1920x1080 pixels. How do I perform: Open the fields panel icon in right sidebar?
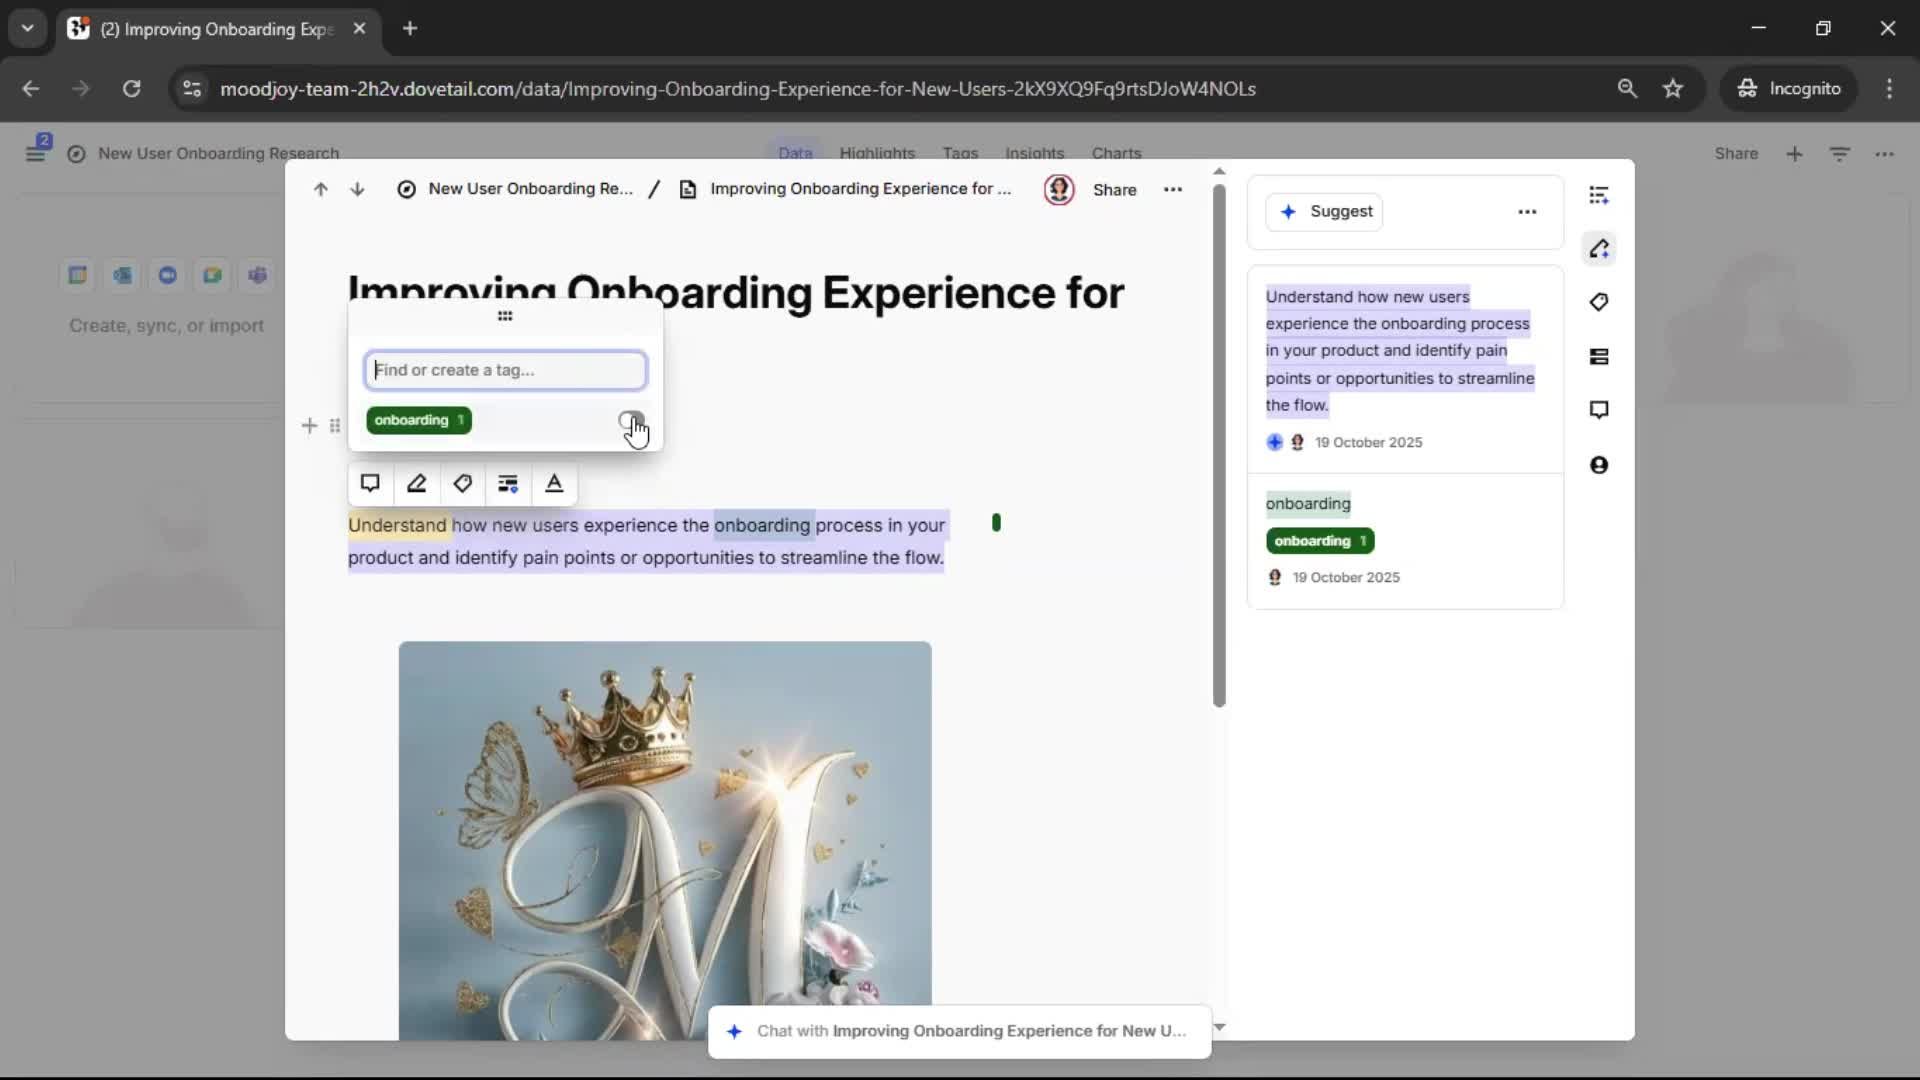1599,357
